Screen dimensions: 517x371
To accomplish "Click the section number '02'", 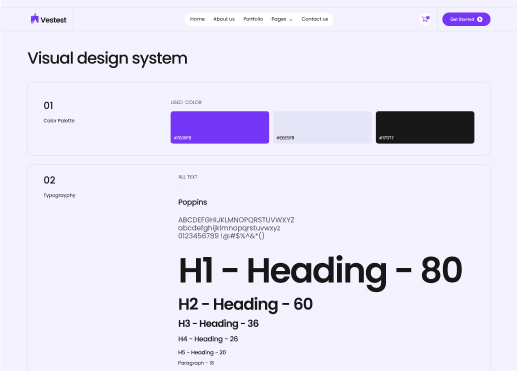I will (49, 180).
